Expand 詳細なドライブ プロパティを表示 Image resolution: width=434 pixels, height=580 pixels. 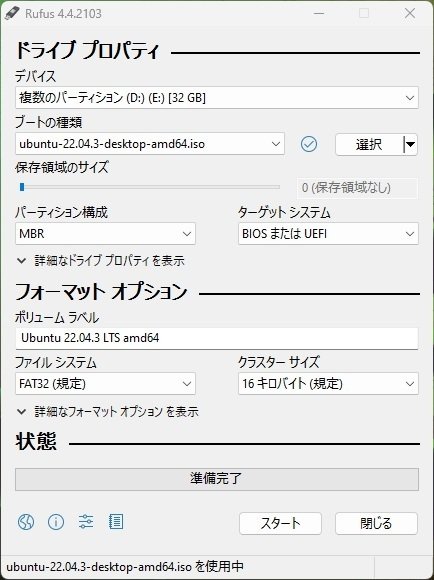[x=101, y=261]
